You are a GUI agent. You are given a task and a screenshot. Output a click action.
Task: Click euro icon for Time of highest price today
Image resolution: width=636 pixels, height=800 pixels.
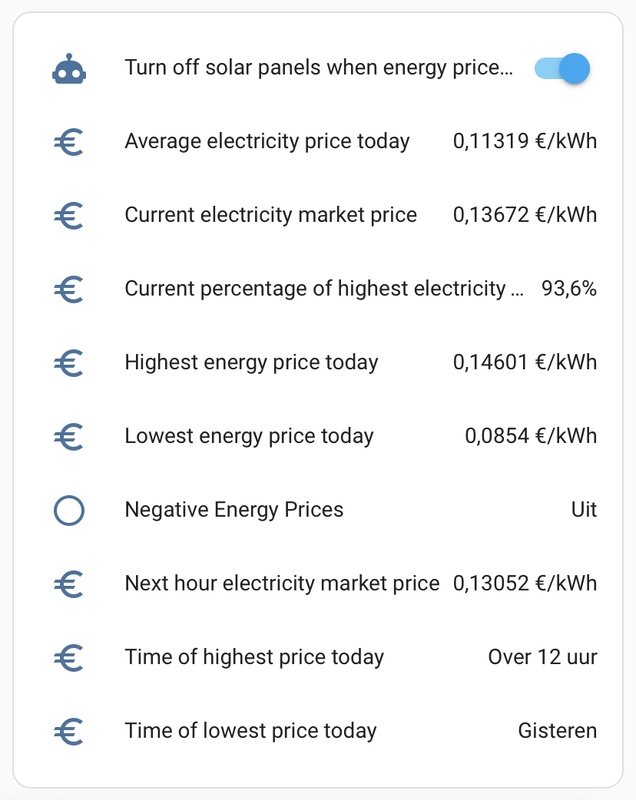pos(69,657)
